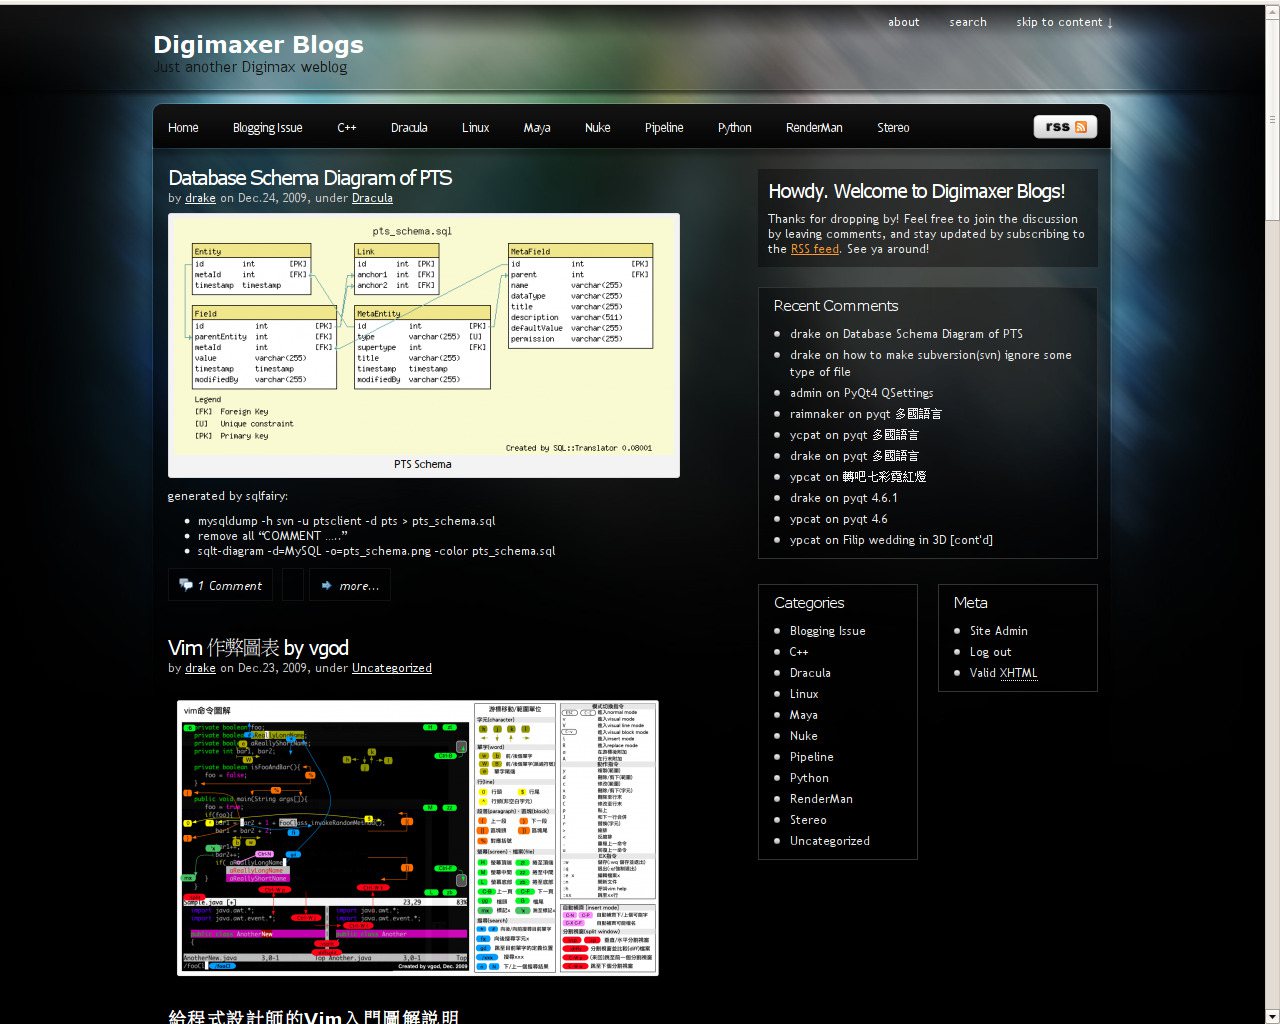Screen dimensions: 1280x1024
Task: Open Pipeline in Categories sidebar
Action: pyautogui.click(x=812, y=757)
